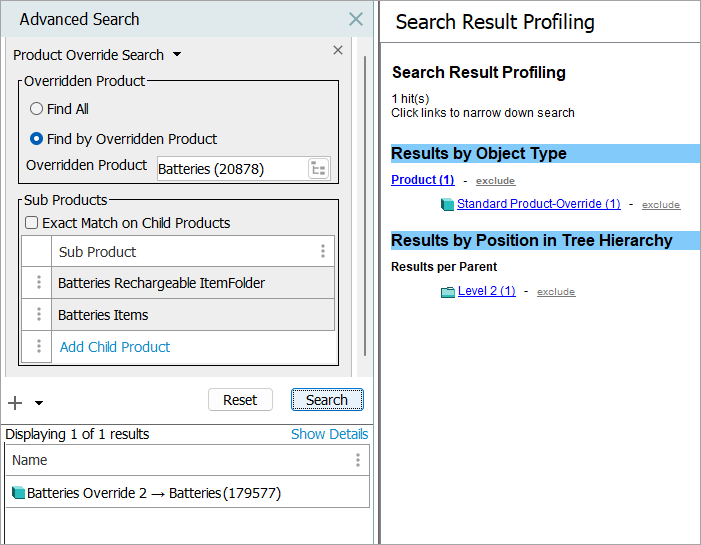
Task: Open the dropdown arrow beside the plus icon
Action: (x=39, y=403)
